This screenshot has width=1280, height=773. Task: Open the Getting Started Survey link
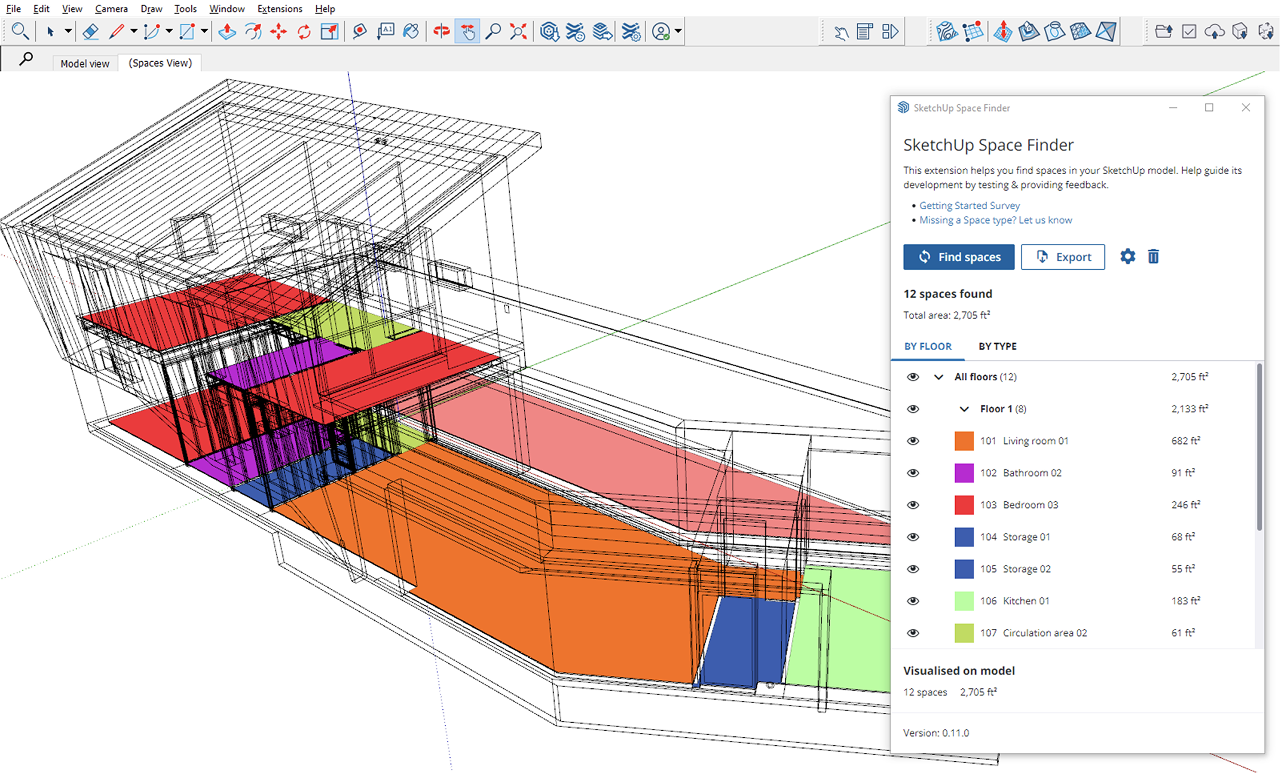click(x=970, y=206)
